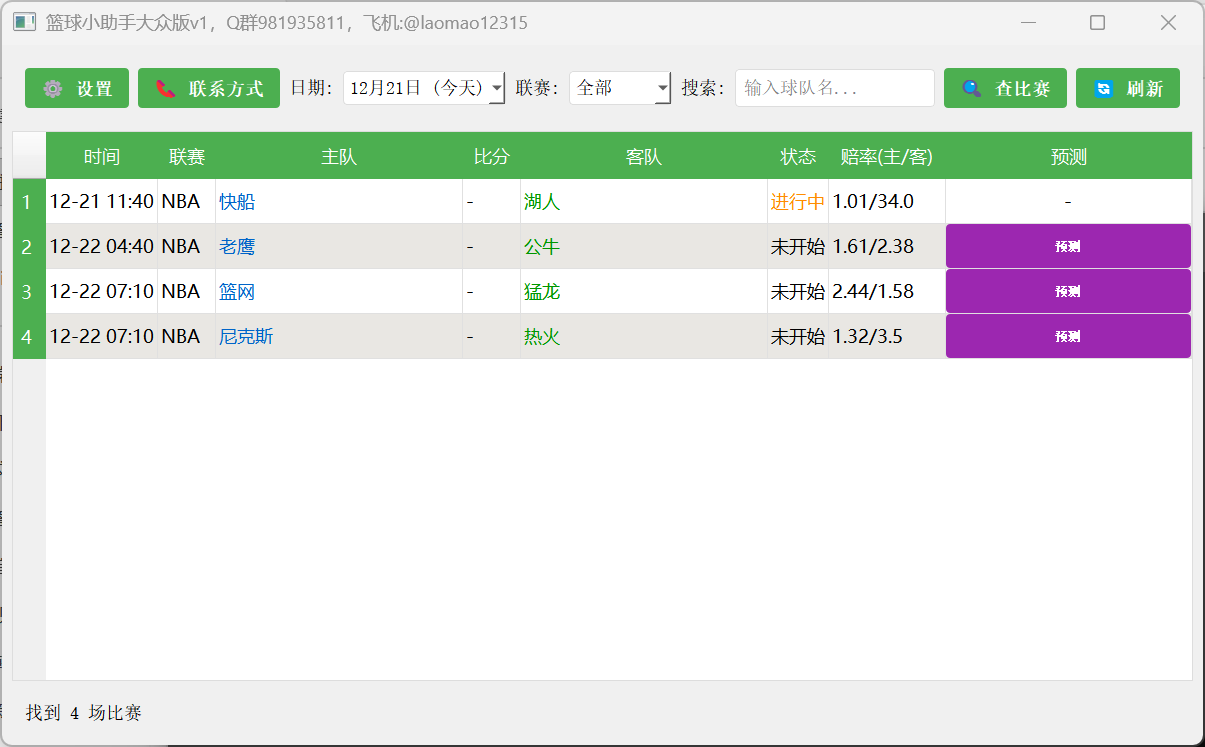Click the refresh icon on the 刷新 button

click(1104, 88)
